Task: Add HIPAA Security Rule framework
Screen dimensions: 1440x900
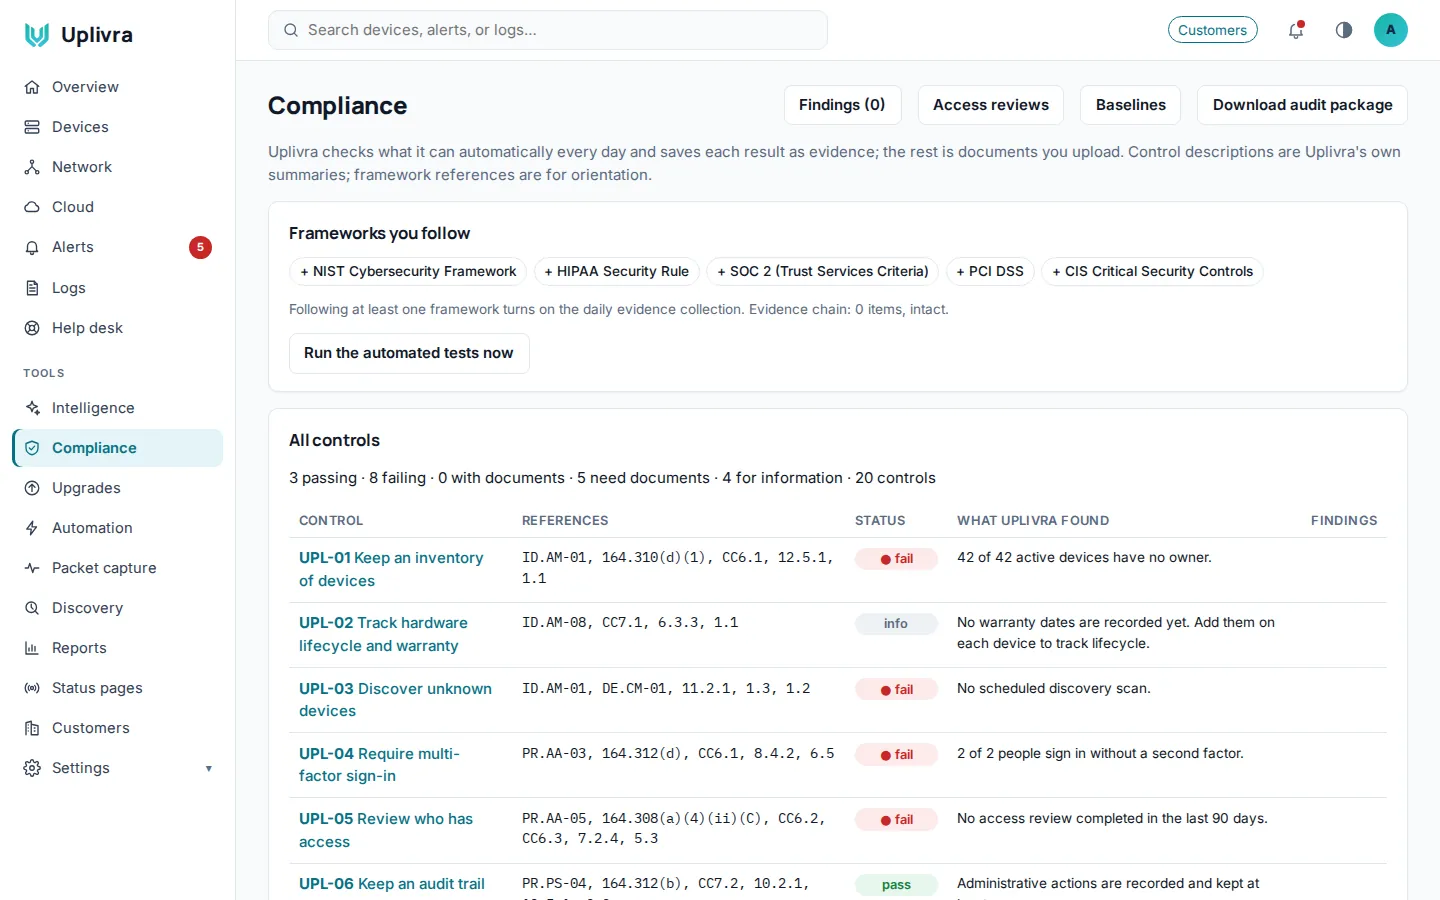Action: 616,271
